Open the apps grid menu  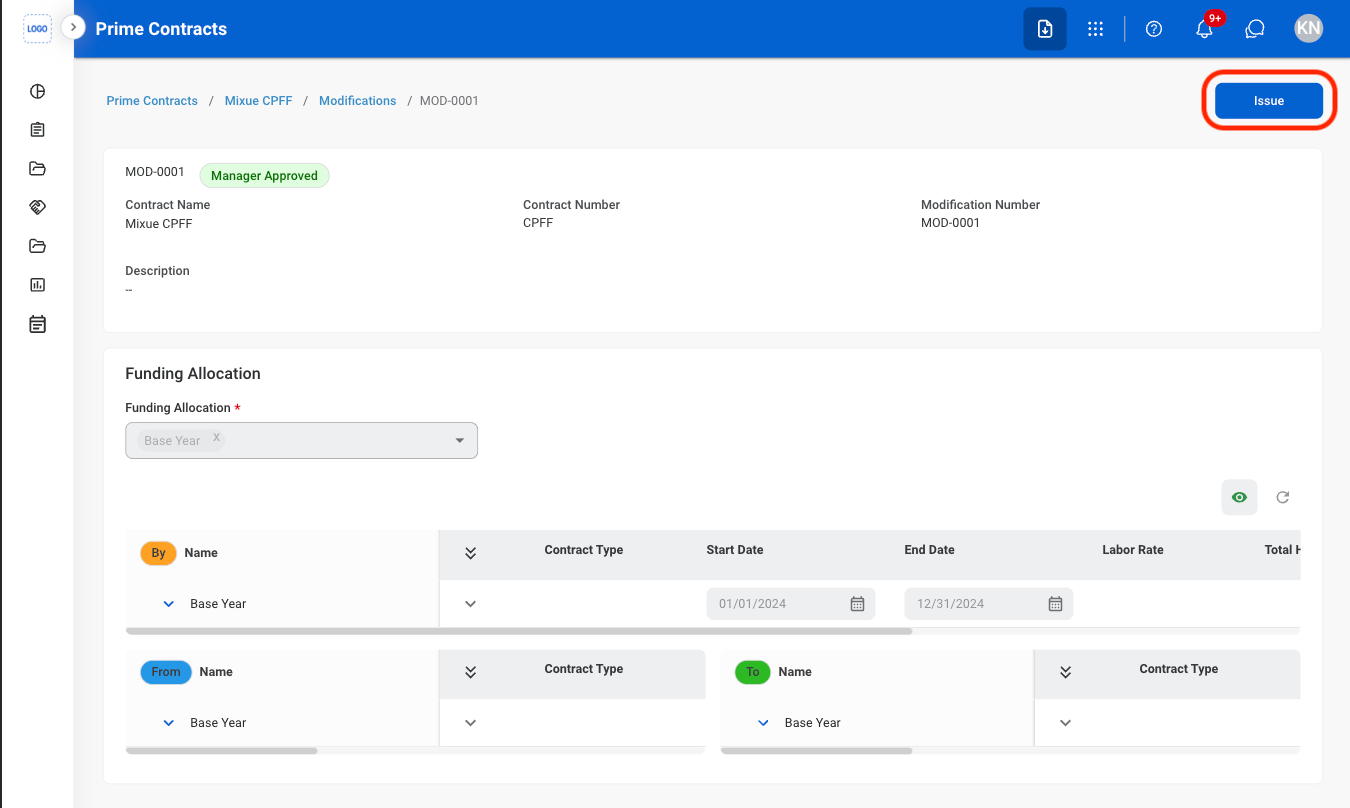click(1095, 29)
